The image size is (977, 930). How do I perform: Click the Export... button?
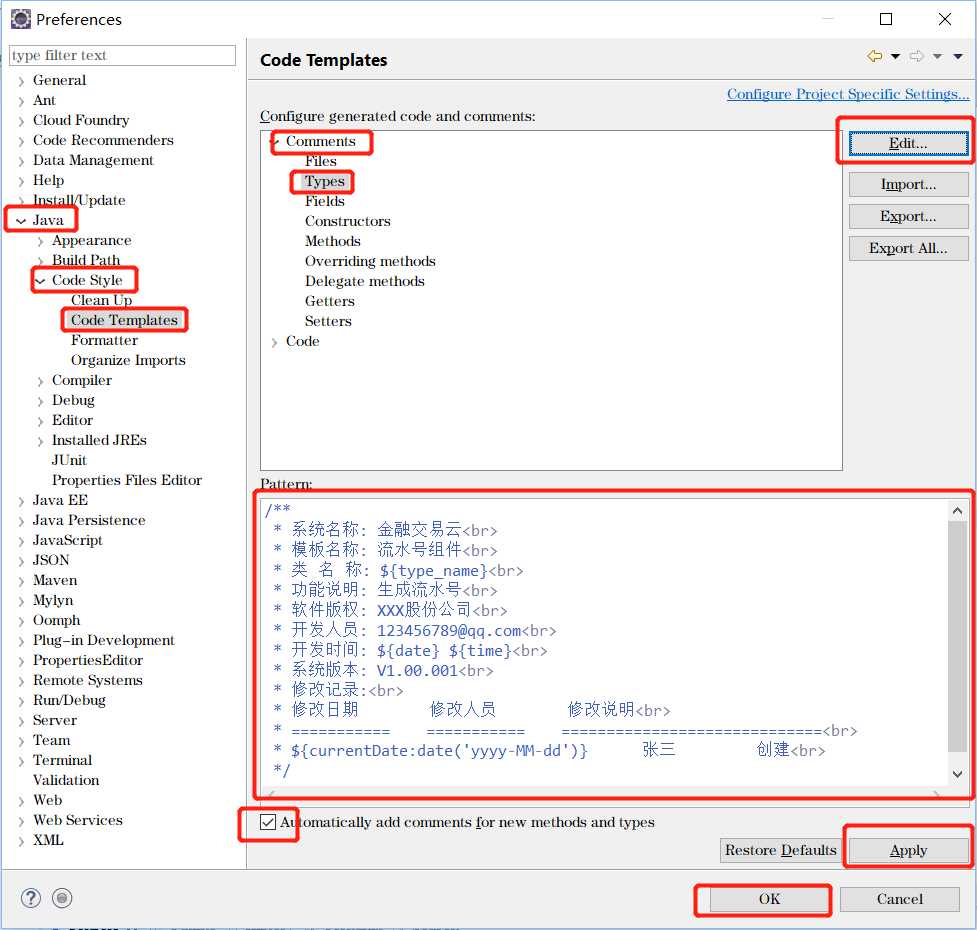click(x=908, y=216)
